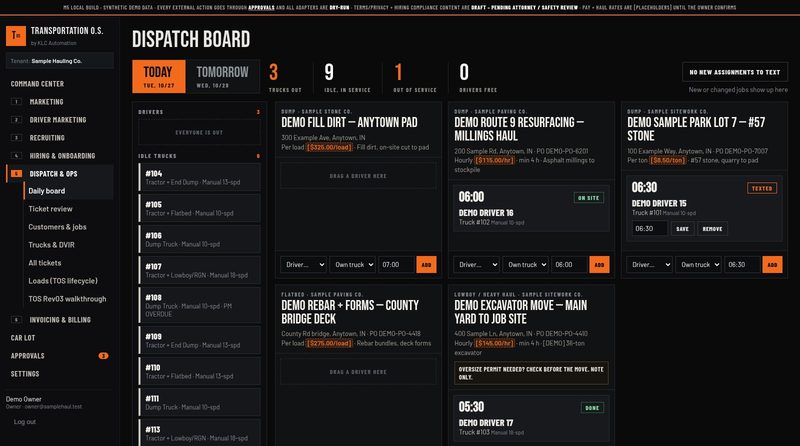Image resolution: width=800 pixels, height=446 pixels.
Task: Click the TEXTED status badge for Demo Driver 15
Action: pos(762,188)
